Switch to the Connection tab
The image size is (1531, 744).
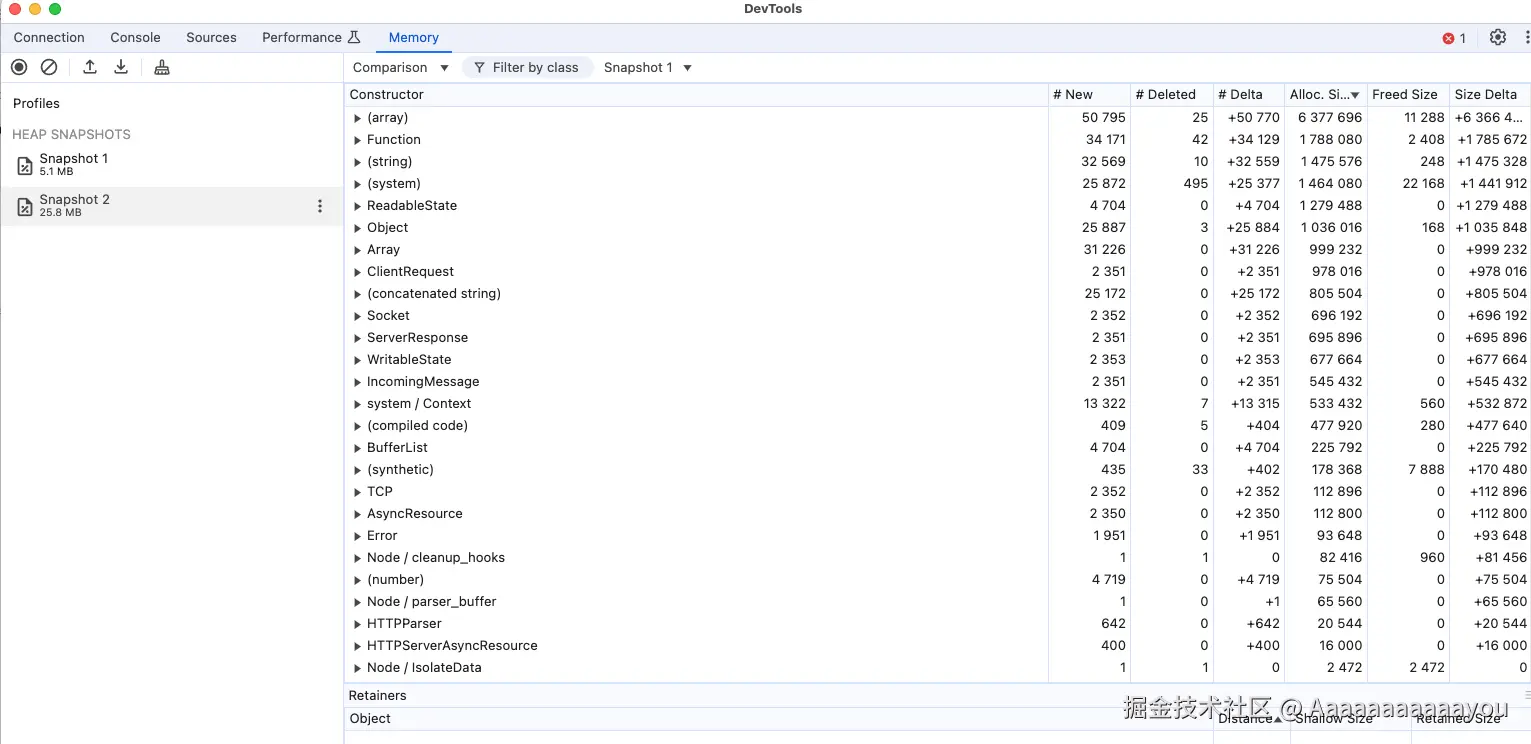click(x=49, y=37)
